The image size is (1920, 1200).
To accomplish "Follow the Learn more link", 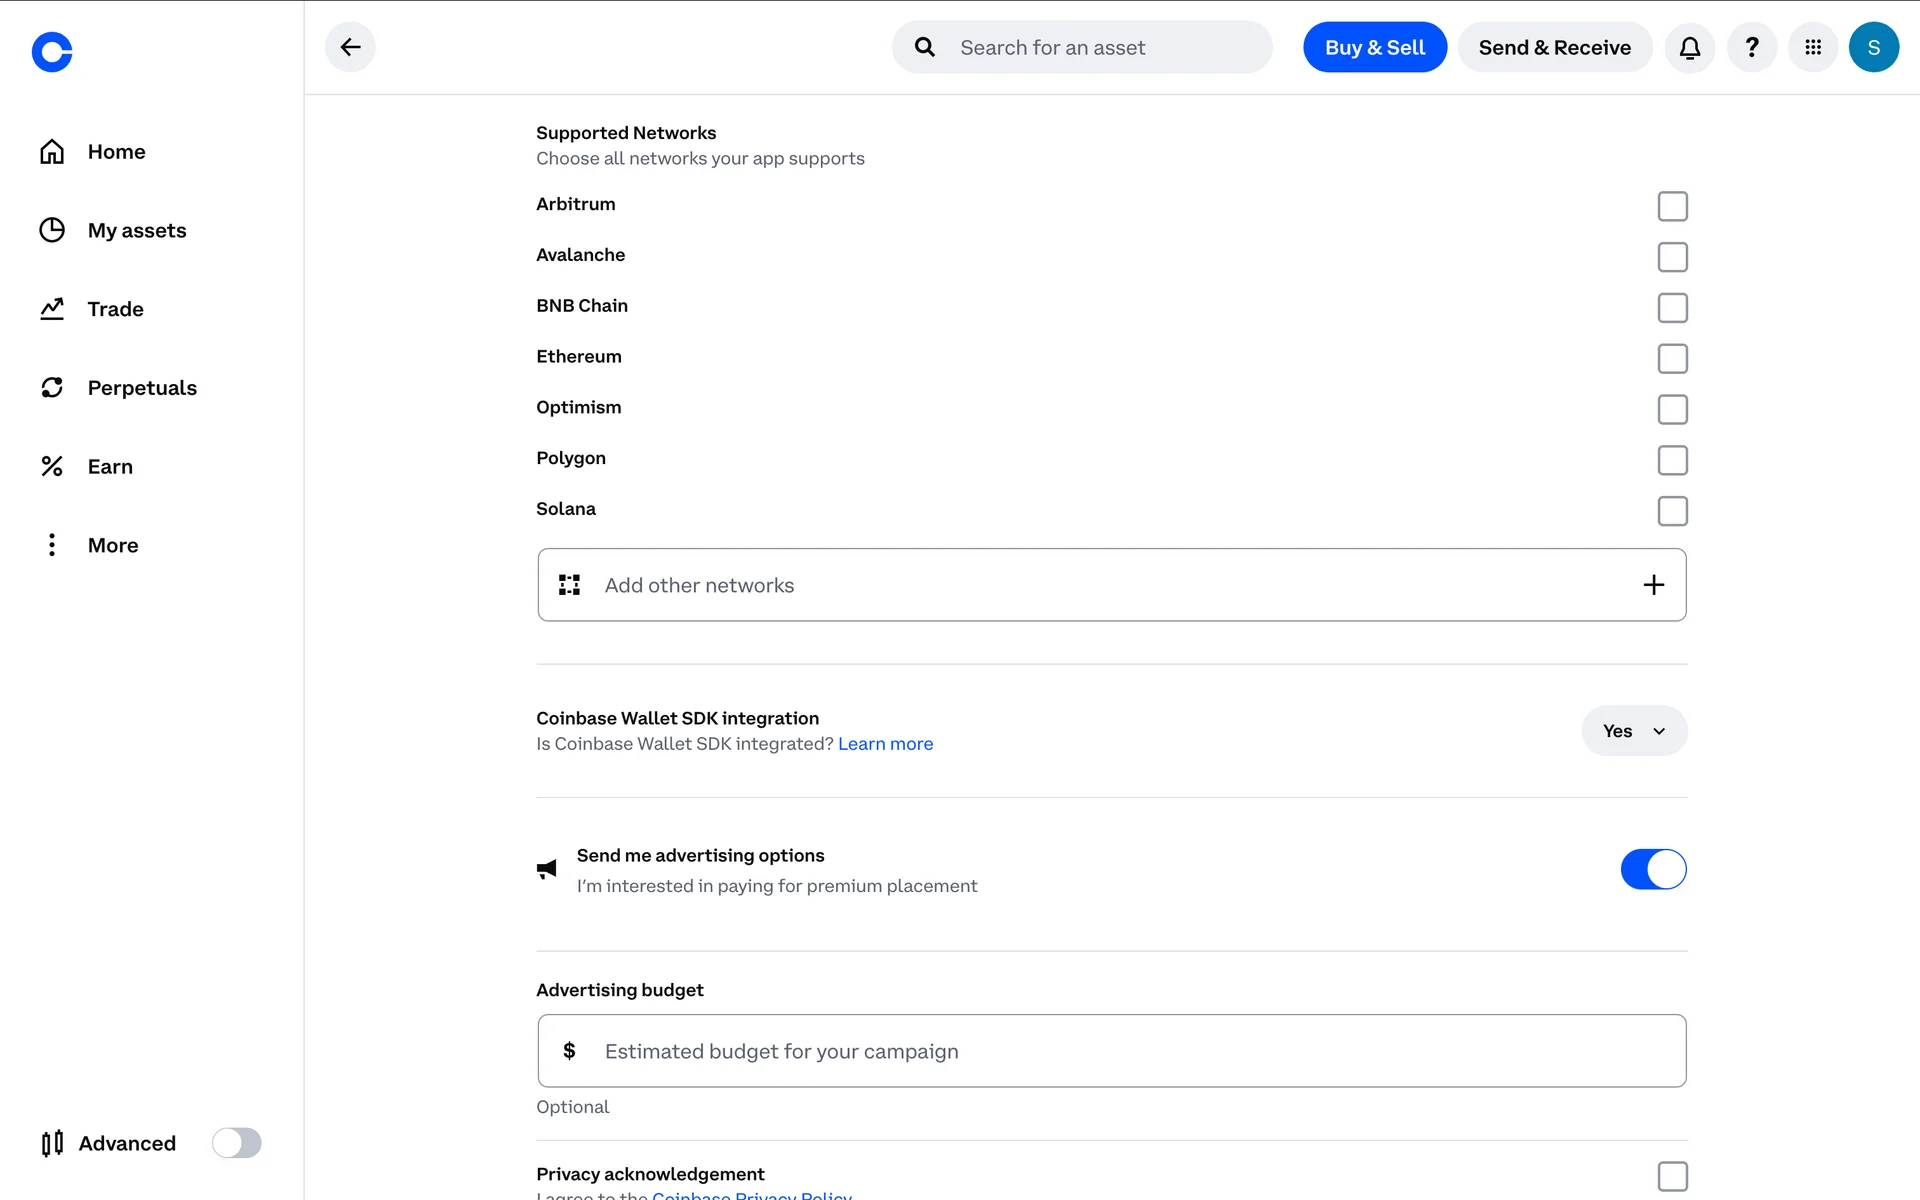I will [885, 744].
